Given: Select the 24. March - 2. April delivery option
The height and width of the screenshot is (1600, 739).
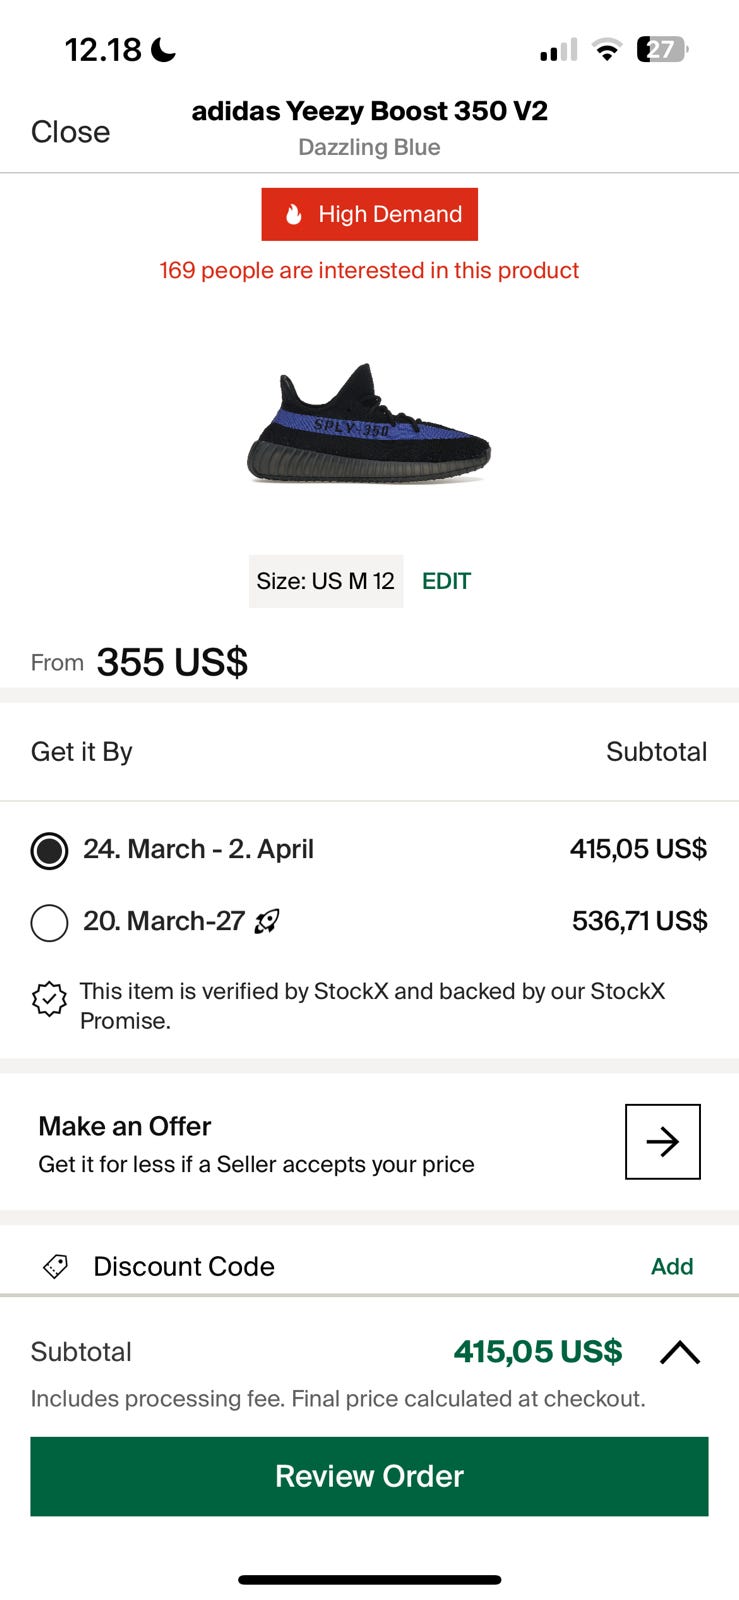Looking at the screenshot, I should (x=50, y=850).
